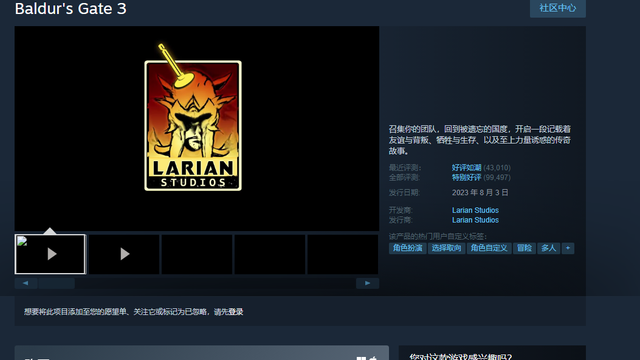Viewport: 640px width, 360px height.
Task: Open the 特别好评 all reviews link
Action: click(x=467, y=178)
